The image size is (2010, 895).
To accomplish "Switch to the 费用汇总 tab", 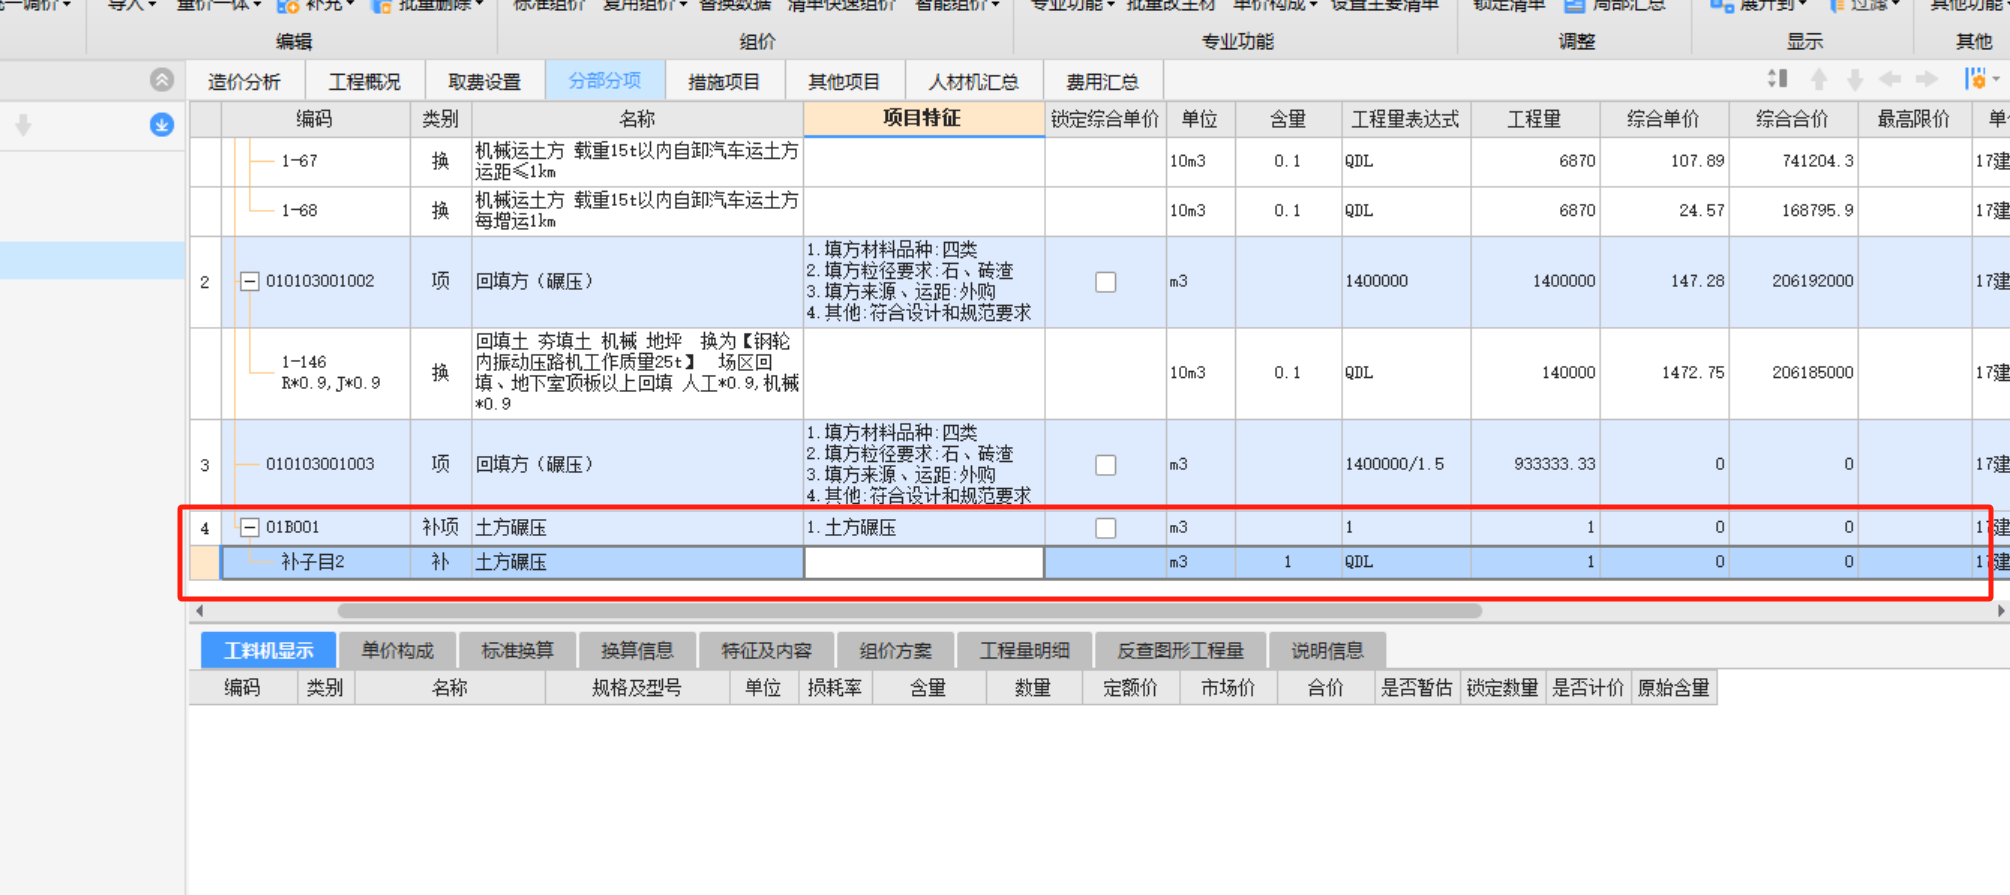I will coord(1102,82).
